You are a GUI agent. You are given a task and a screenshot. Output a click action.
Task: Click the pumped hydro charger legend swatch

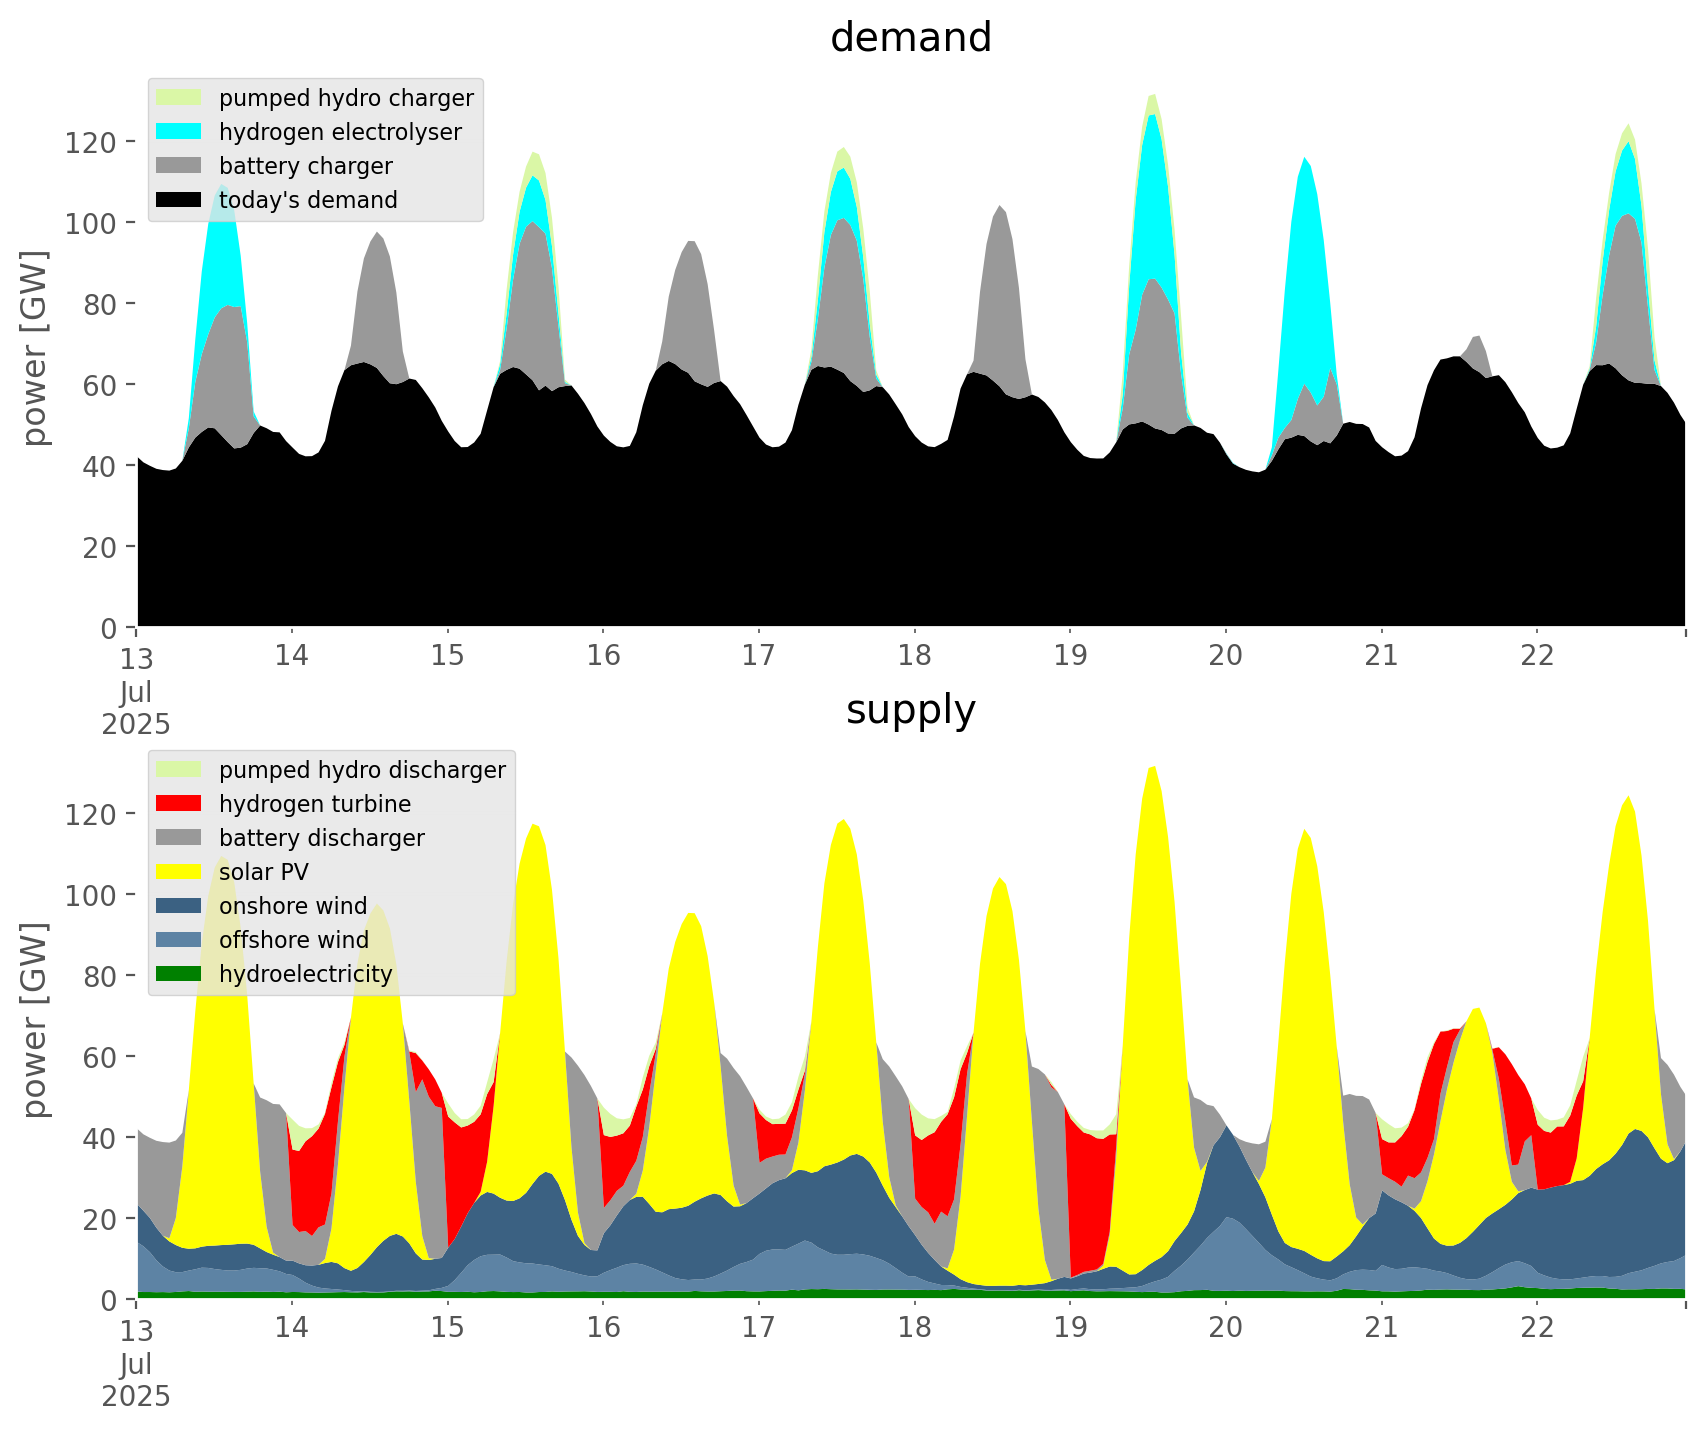pyautogui.click(x=179, y=98)
